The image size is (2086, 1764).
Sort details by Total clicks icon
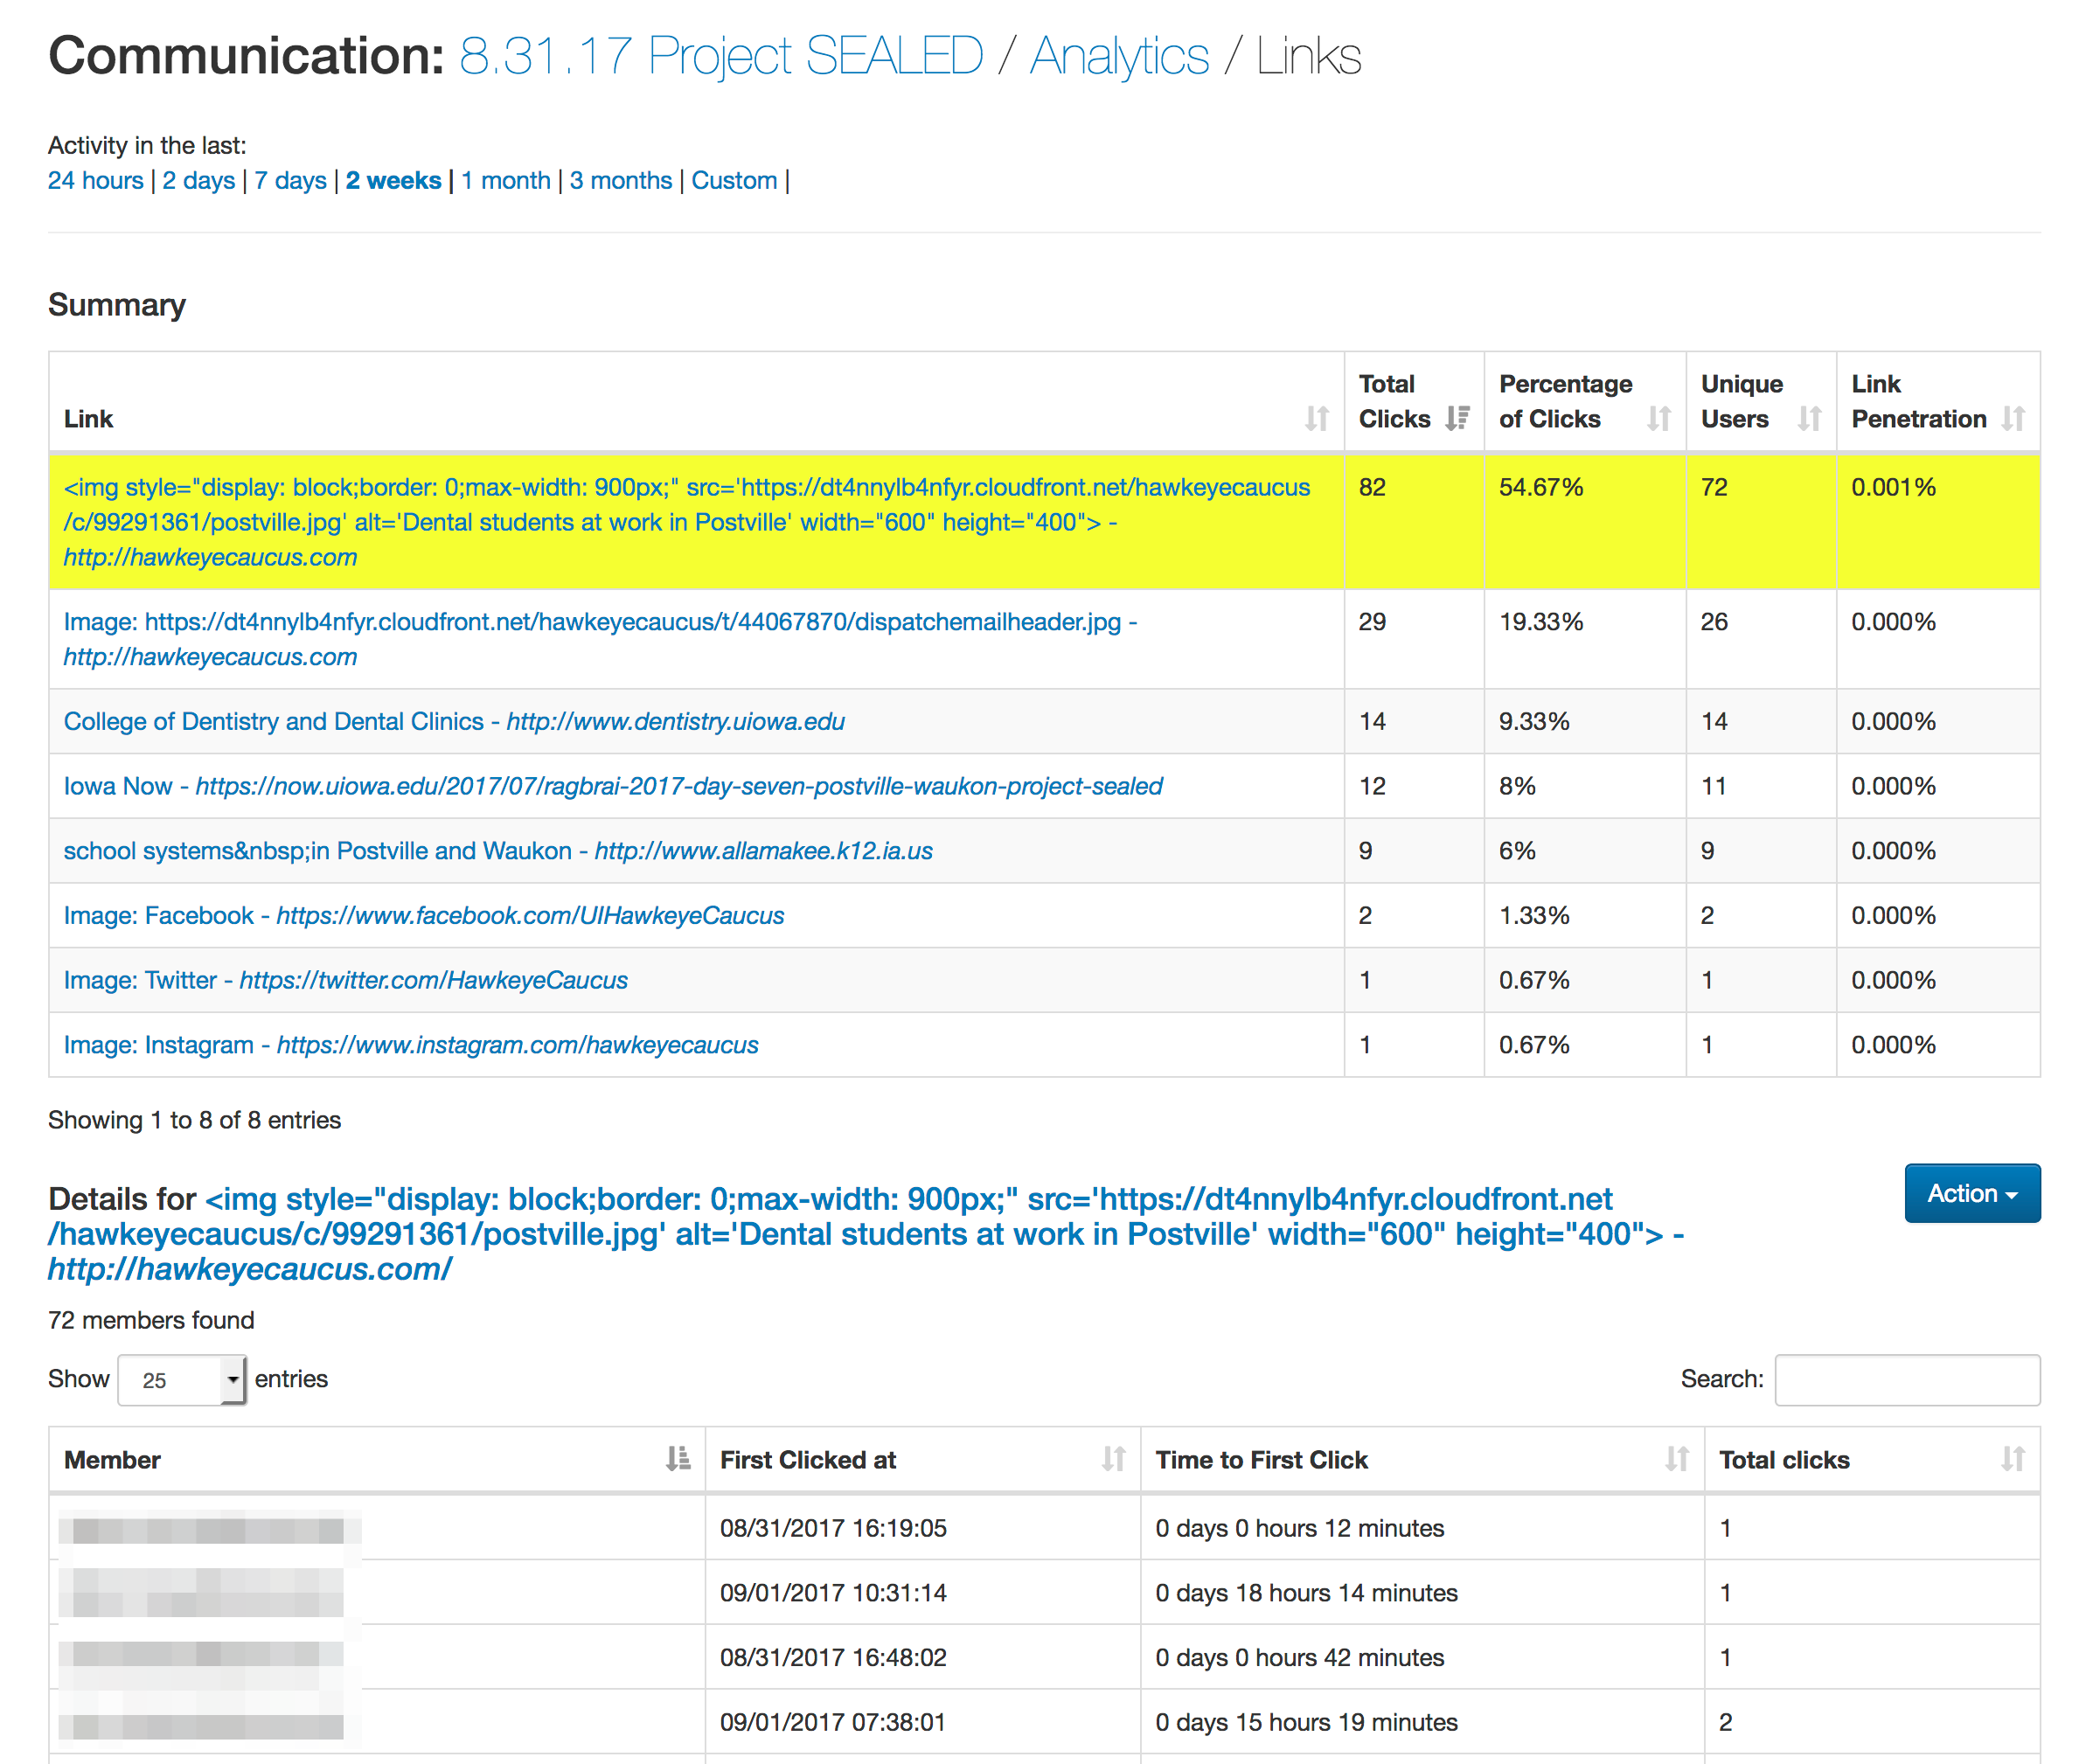point(2012,1459)
